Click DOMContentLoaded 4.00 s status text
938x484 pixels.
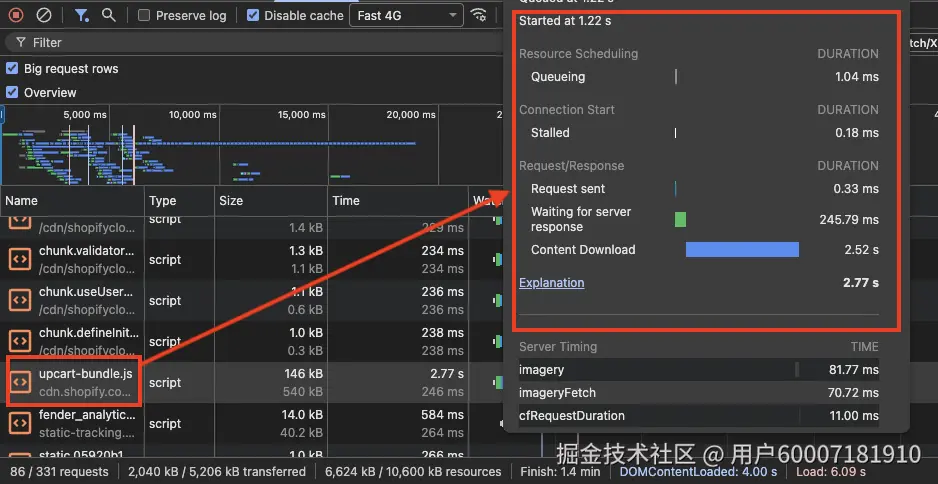click(x=698, y=472)
